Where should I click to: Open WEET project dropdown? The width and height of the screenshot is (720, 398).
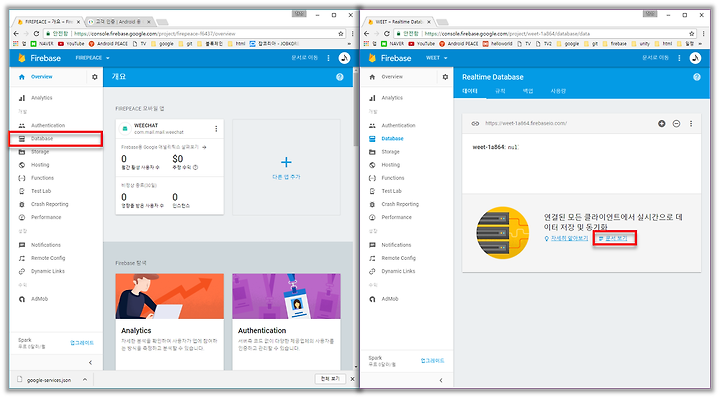(x=437, y=58)
